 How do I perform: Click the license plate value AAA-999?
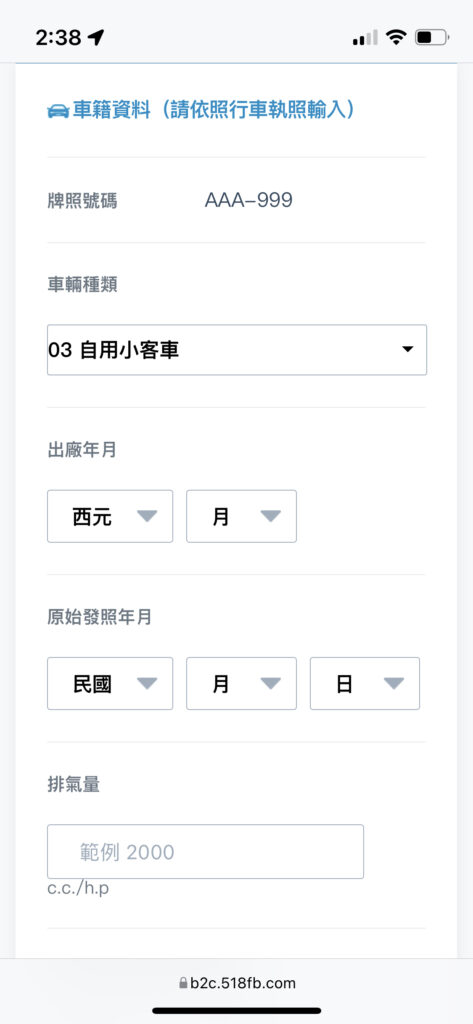coord(249,200)
